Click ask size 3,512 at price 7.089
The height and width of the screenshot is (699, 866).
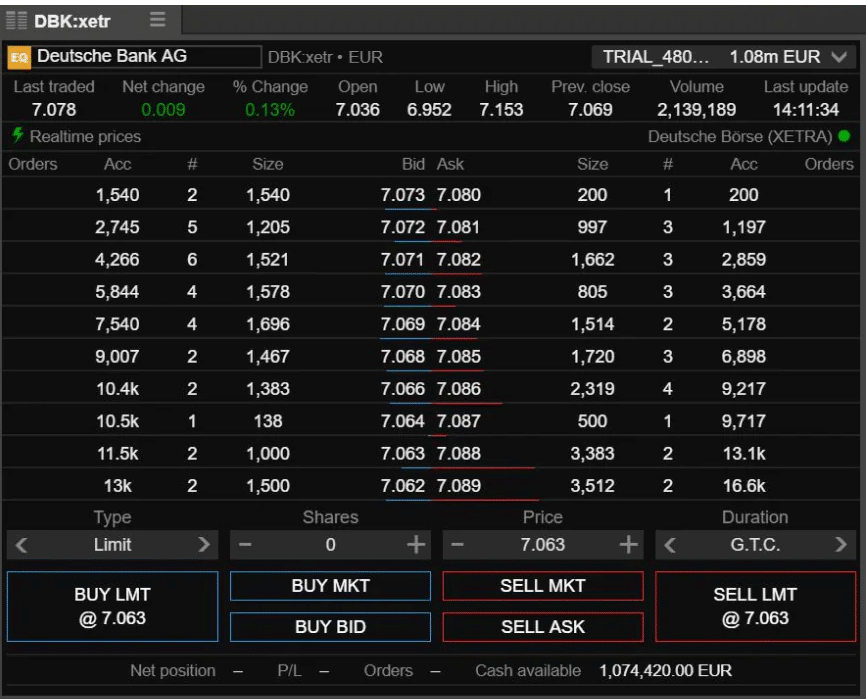tap(592, 486)
